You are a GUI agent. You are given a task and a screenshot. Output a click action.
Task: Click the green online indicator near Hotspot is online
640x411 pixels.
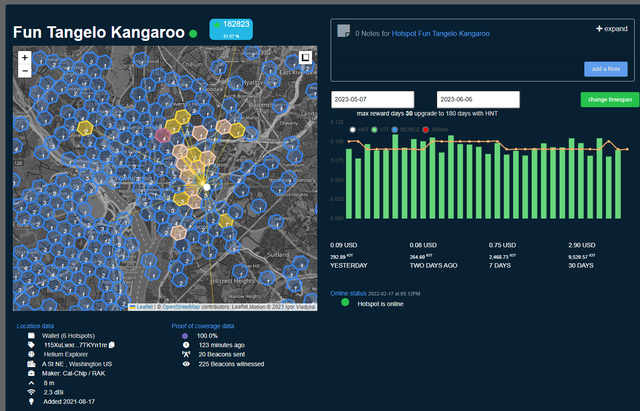pos(345,302)
